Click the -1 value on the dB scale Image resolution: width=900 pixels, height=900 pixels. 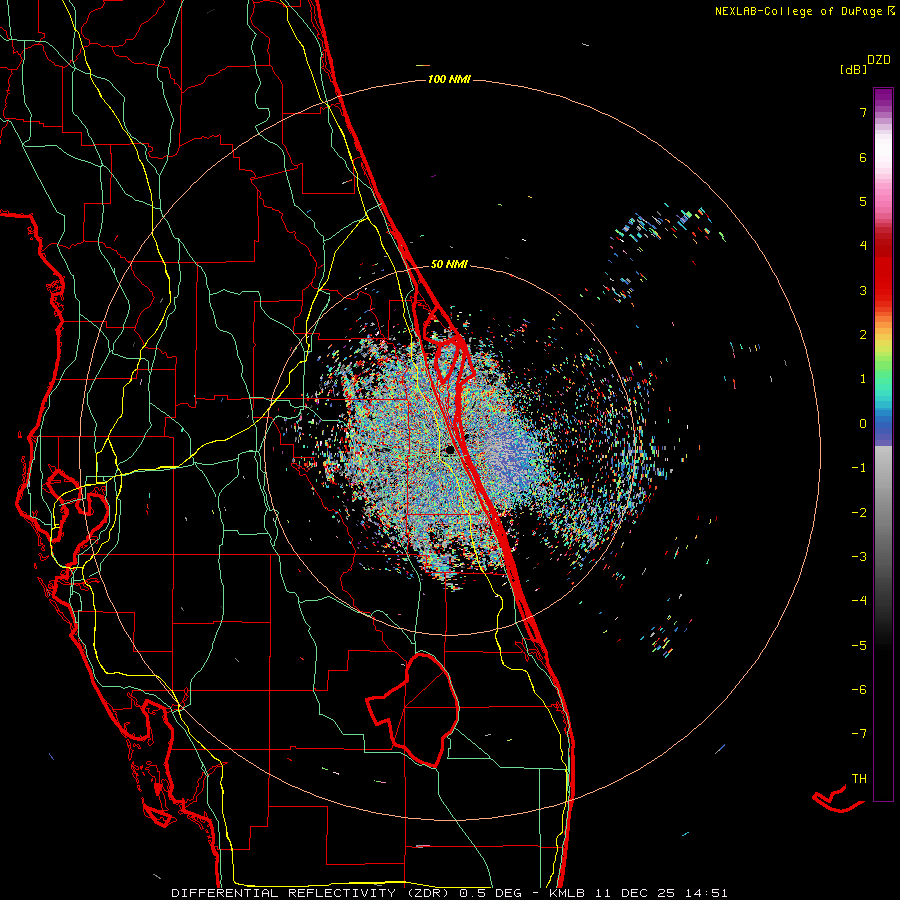[859, 468]
